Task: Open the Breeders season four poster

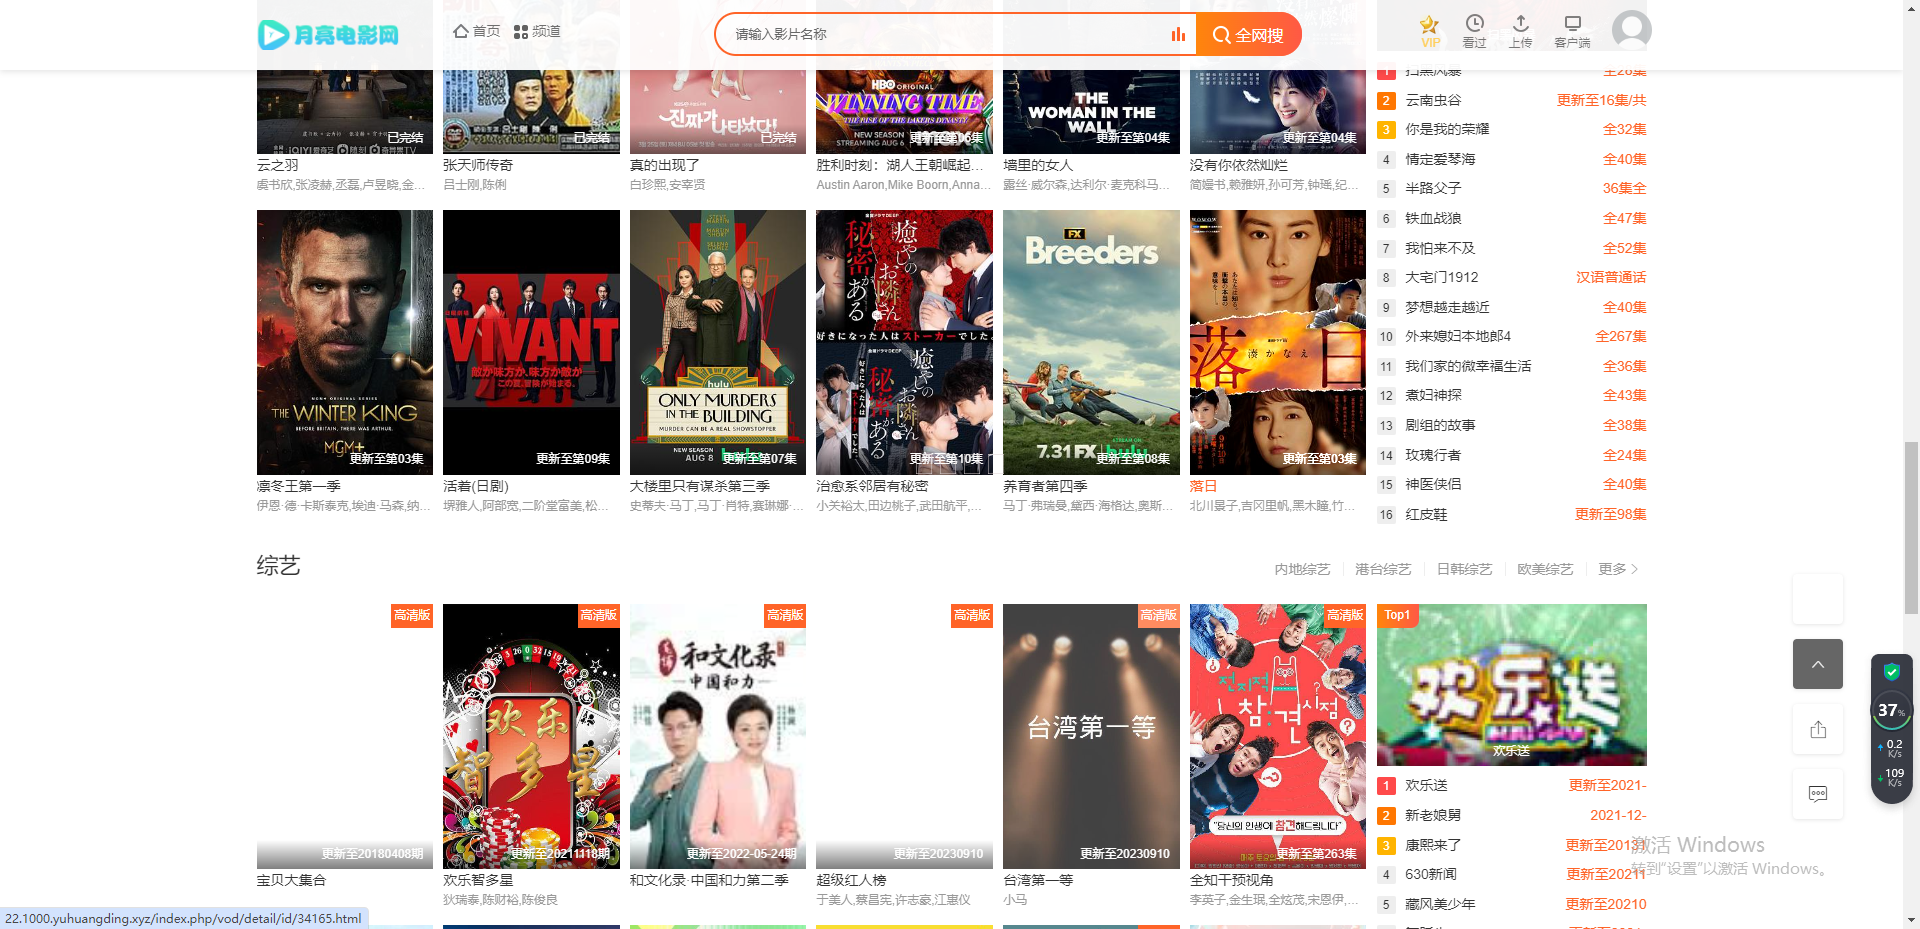Action: pos(1091,342)
